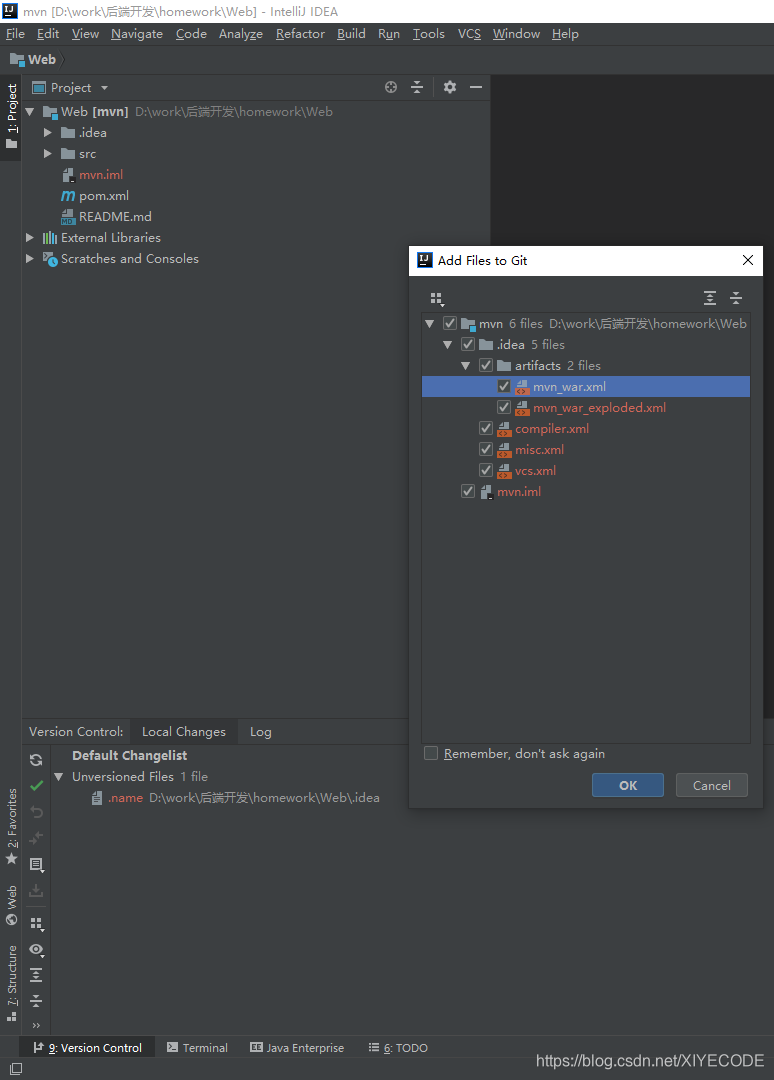
Task: Open the Build menu
Action: tap(351, 34)
